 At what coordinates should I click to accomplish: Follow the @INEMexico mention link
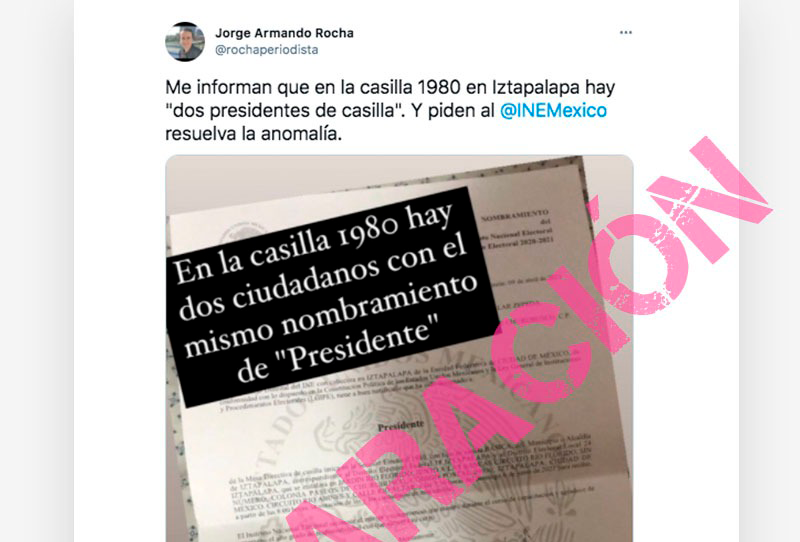553,111
